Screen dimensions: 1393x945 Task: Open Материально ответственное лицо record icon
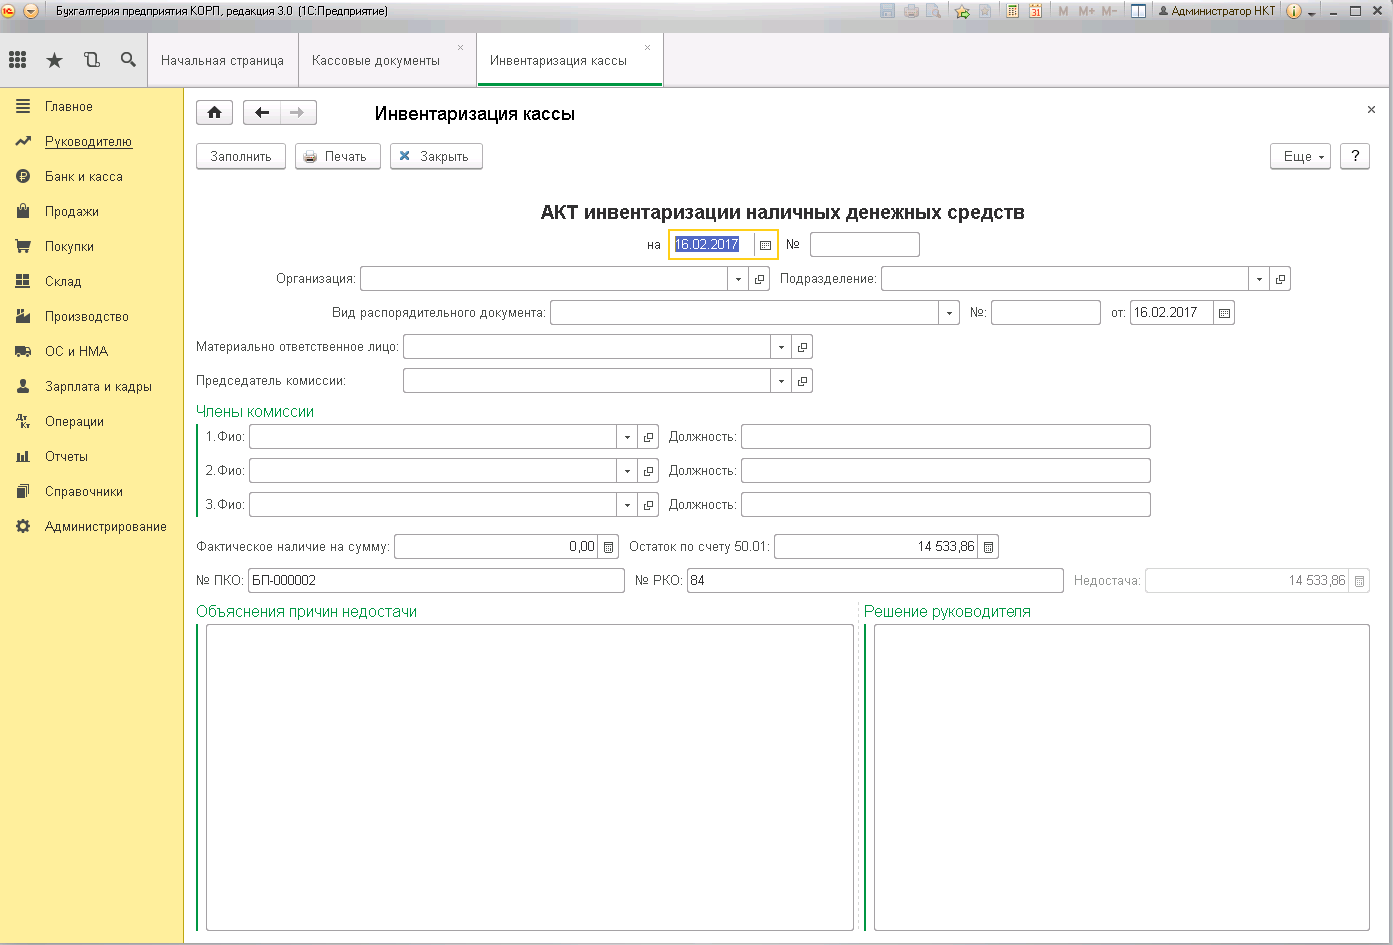pyautogui.click(x=802, y=347)
